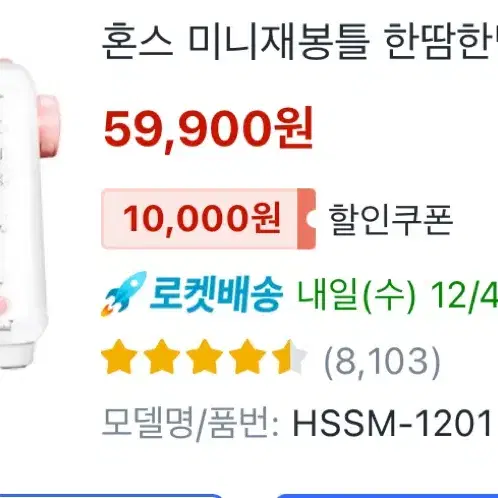Click the red ticket stub on coupon badge
Screen dimensions: 498x498
click(306, 219)
